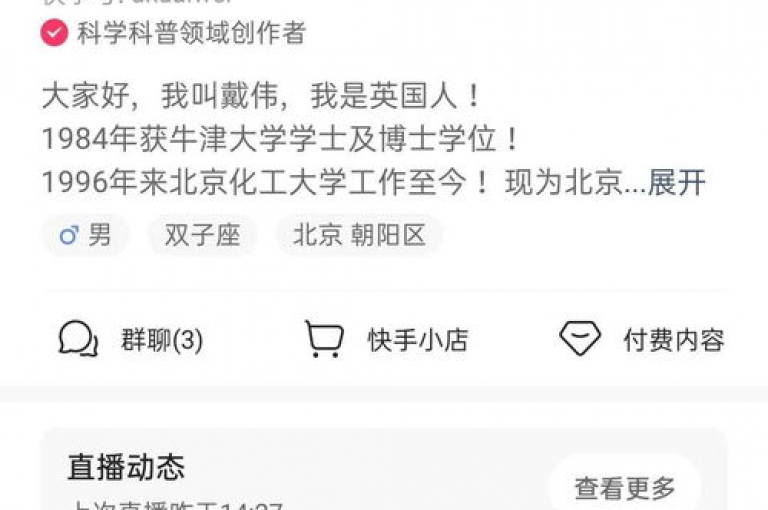Open the shopping cart icon

[x=324, y=339]
